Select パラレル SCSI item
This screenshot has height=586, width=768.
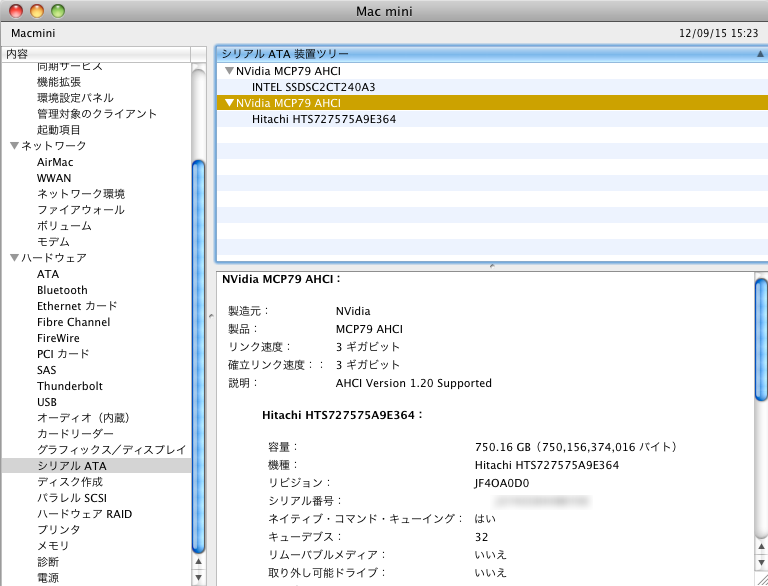click(72, 498)
